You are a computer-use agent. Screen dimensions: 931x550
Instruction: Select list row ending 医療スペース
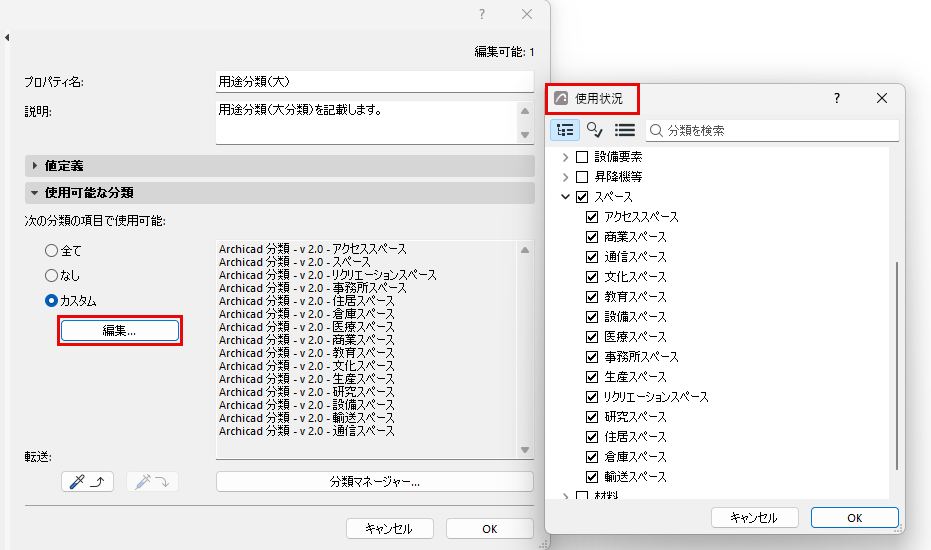(x=306, y=327)
